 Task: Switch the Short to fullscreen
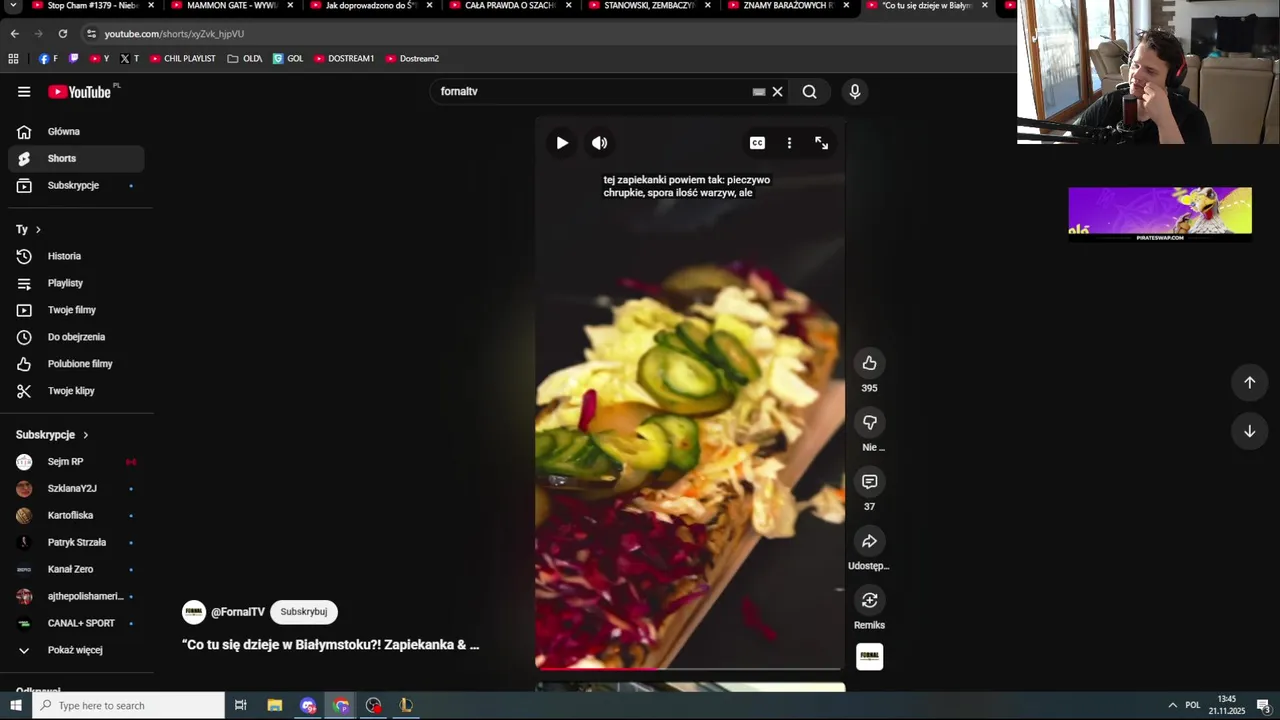coord(821,143)
